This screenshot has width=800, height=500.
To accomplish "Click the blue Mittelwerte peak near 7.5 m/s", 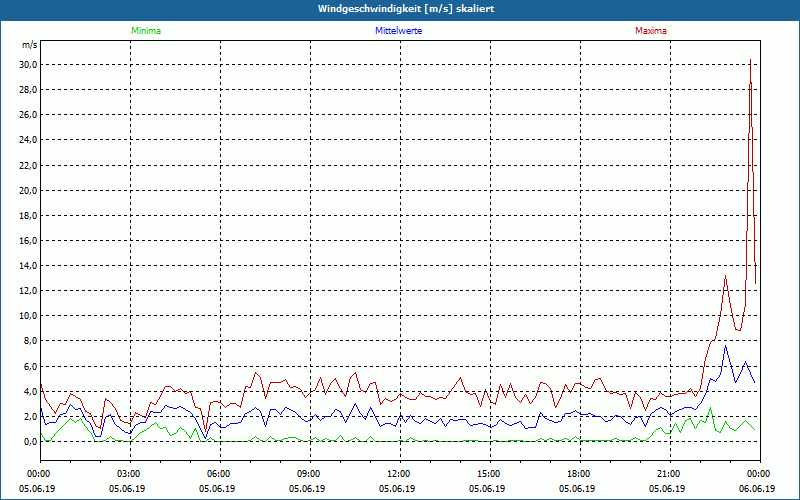I will coord(726,346).
